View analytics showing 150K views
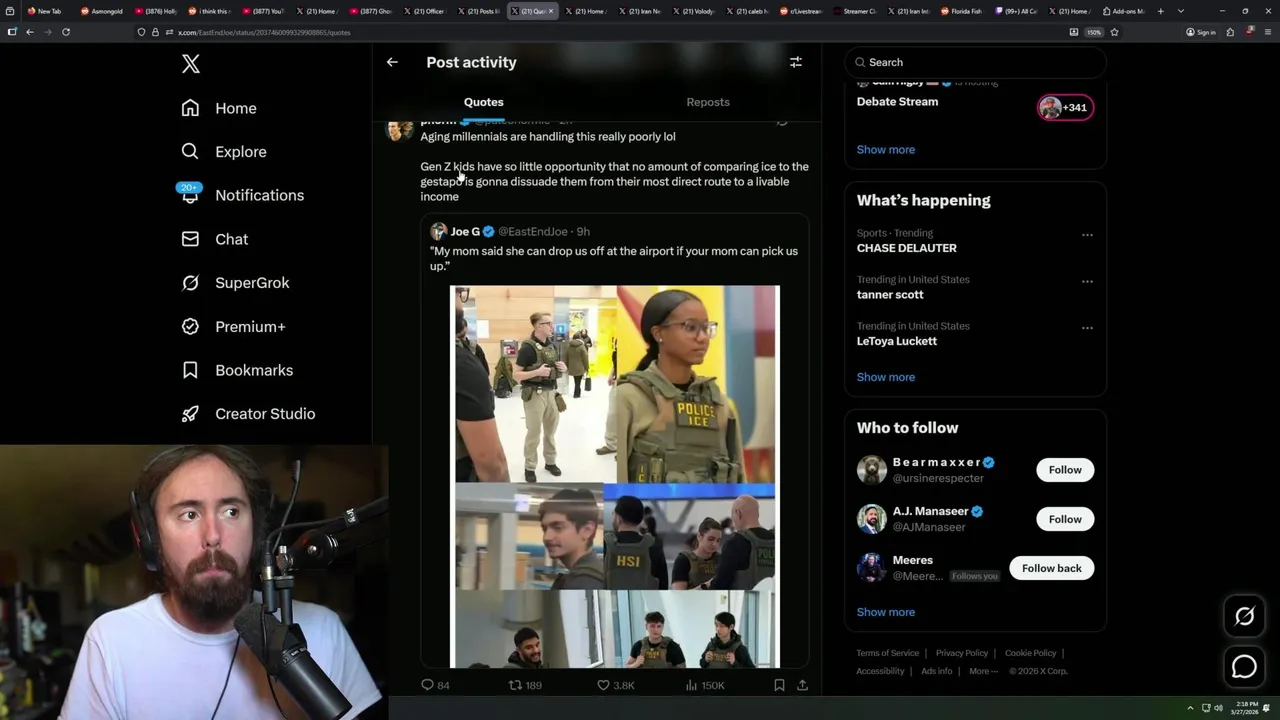This screenshot has width=1280, height=720. click(705, 685)
